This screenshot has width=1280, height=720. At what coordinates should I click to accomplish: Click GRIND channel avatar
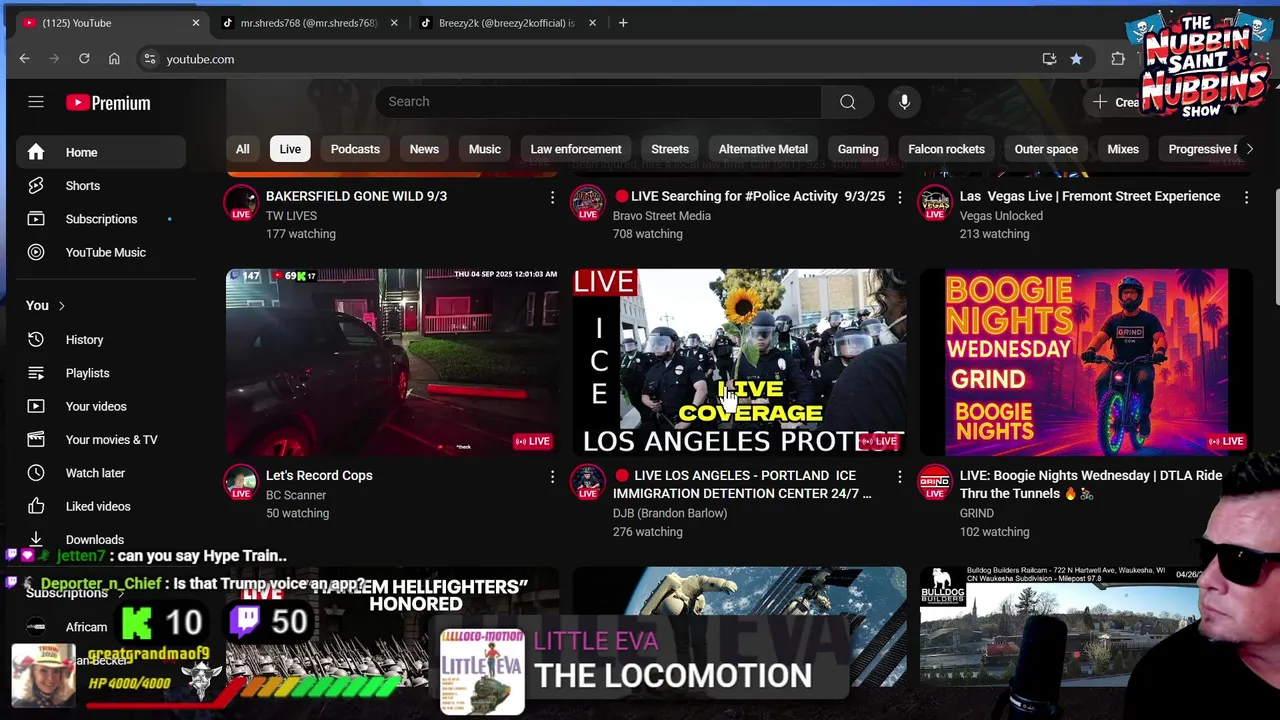pos(935,482)
